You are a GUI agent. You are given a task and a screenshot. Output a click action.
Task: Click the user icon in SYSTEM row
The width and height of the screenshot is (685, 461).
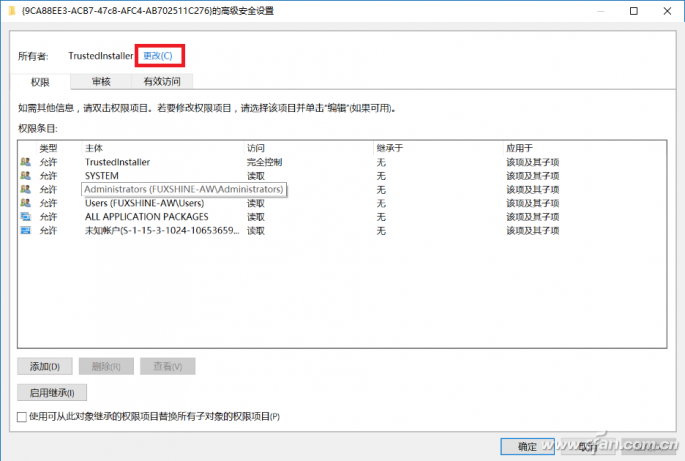(x=24, y=175)
